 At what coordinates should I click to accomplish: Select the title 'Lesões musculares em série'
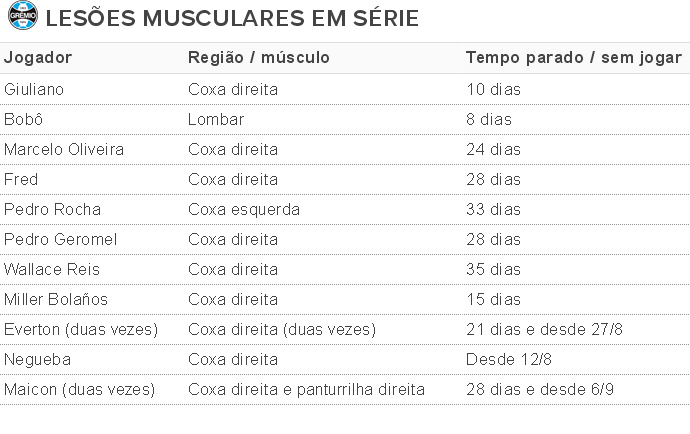point(232,18)
